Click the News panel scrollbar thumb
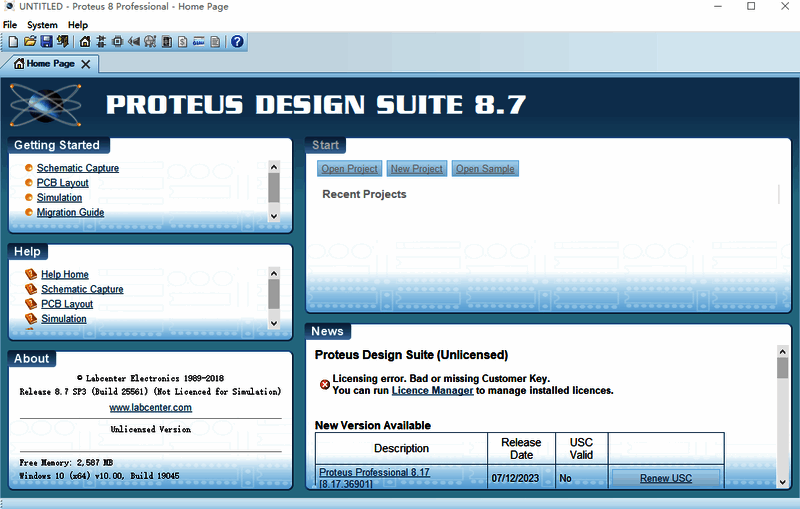The width and height of the screenshot is (800, 509). click(x=783, y=368)
